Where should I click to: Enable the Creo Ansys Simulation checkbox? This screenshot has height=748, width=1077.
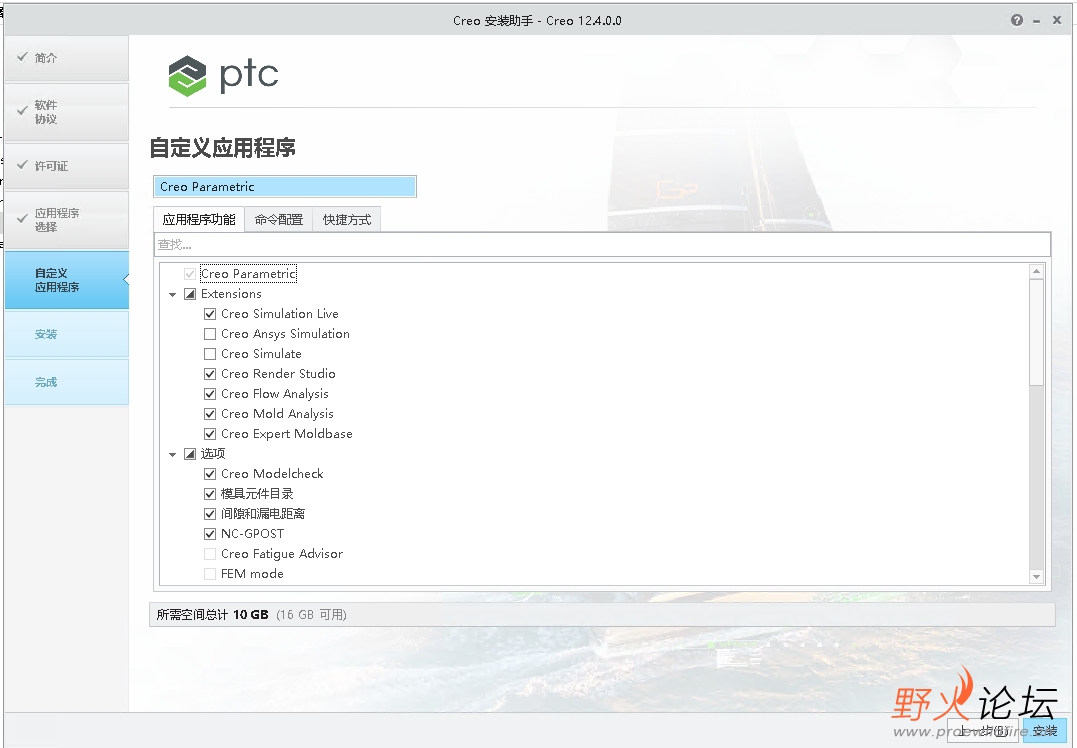210,334
